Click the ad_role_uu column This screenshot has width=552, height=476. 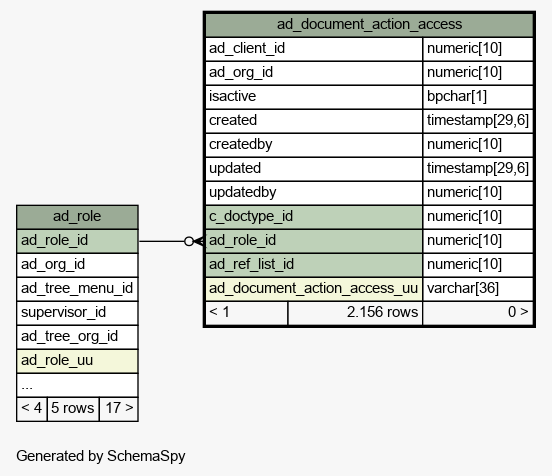pos(77,361)
